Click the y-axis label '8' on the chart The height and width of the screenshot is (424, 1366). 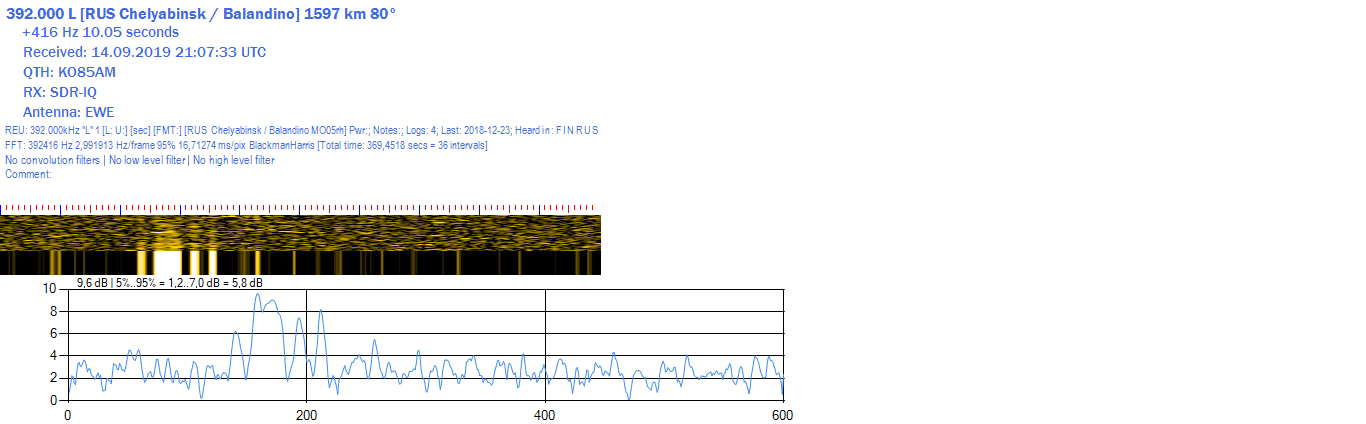(x=54, y=311)
